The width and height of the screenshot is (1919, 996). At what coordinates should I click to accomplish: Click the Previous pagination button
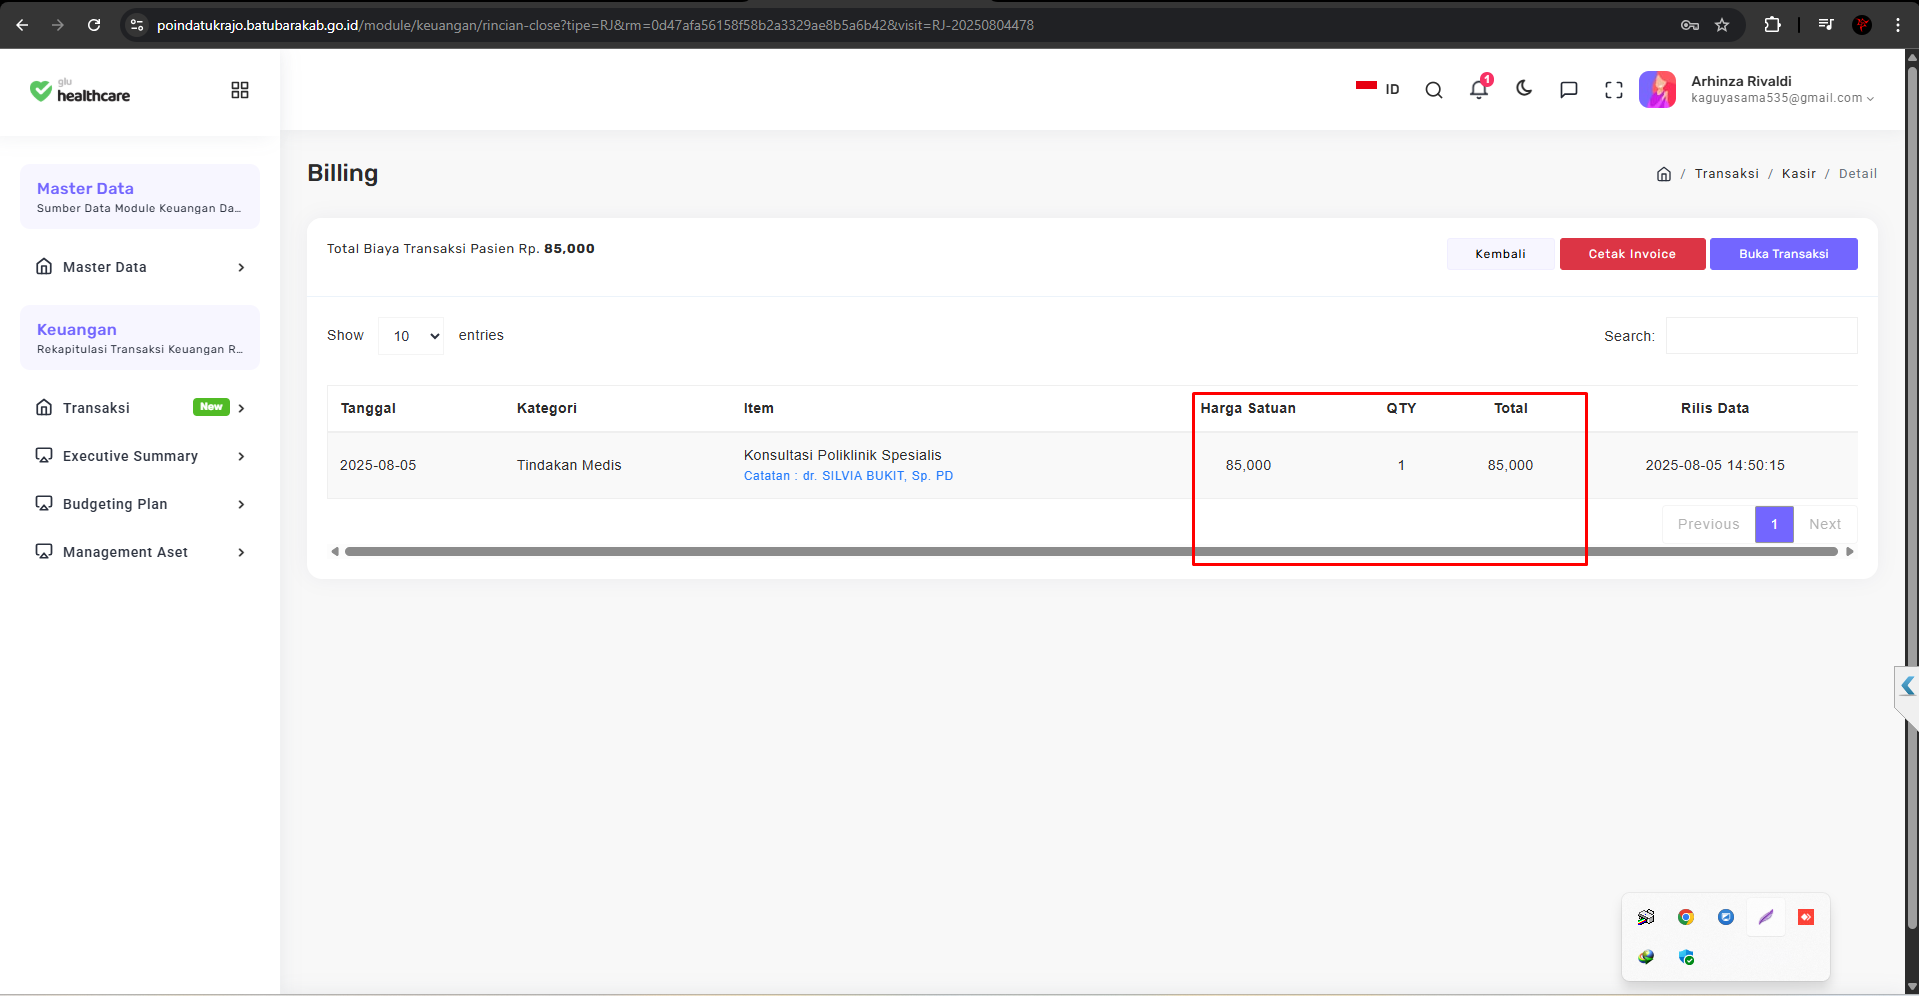[1708, 524]
